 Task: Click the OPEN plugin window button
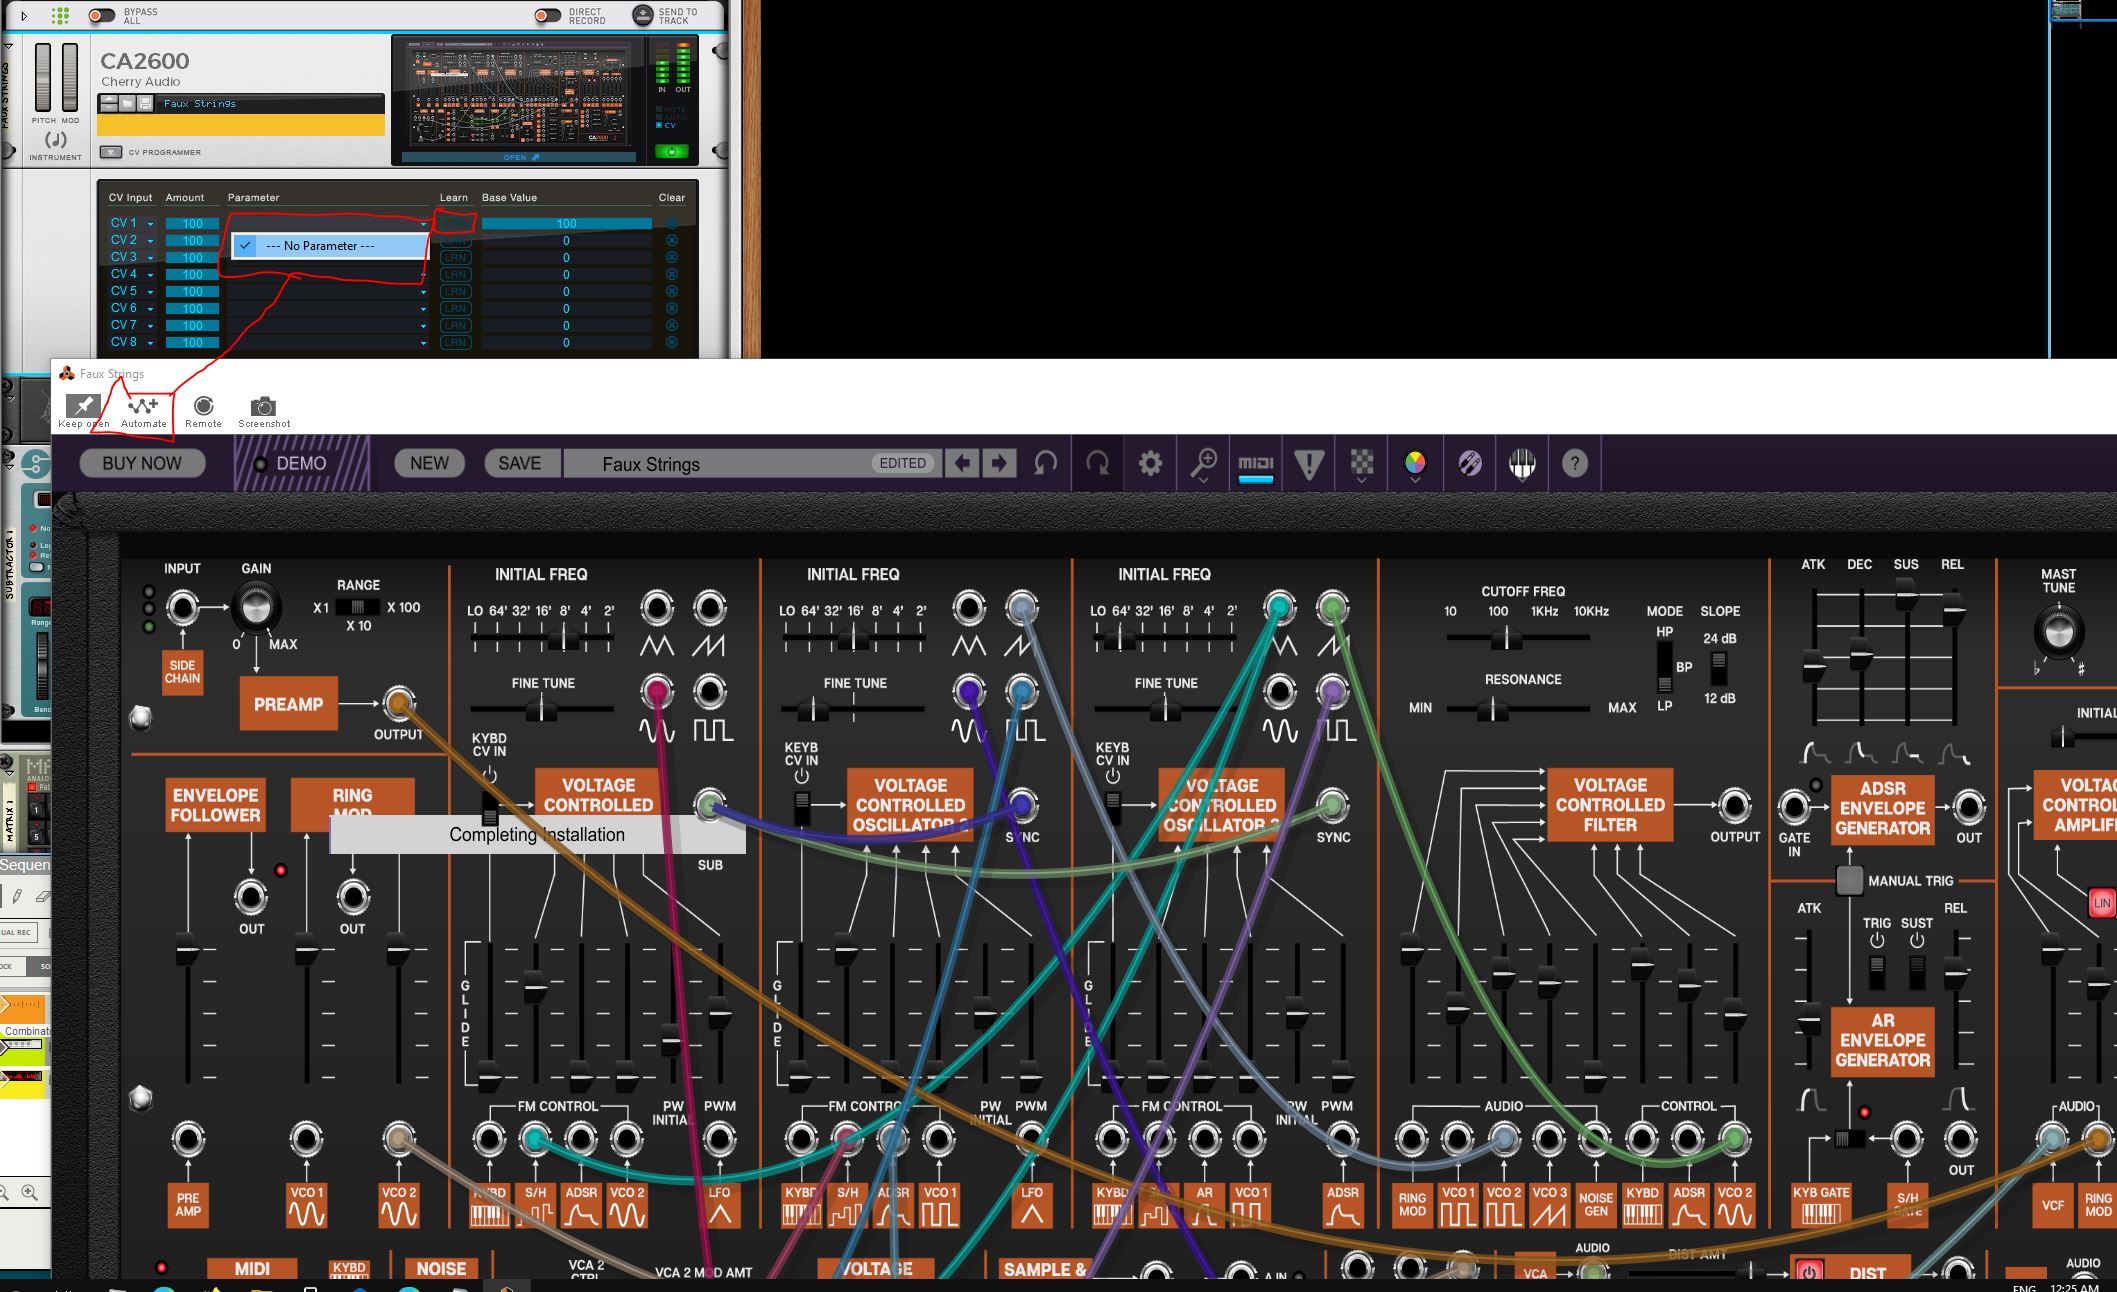[x=520, y=157]
